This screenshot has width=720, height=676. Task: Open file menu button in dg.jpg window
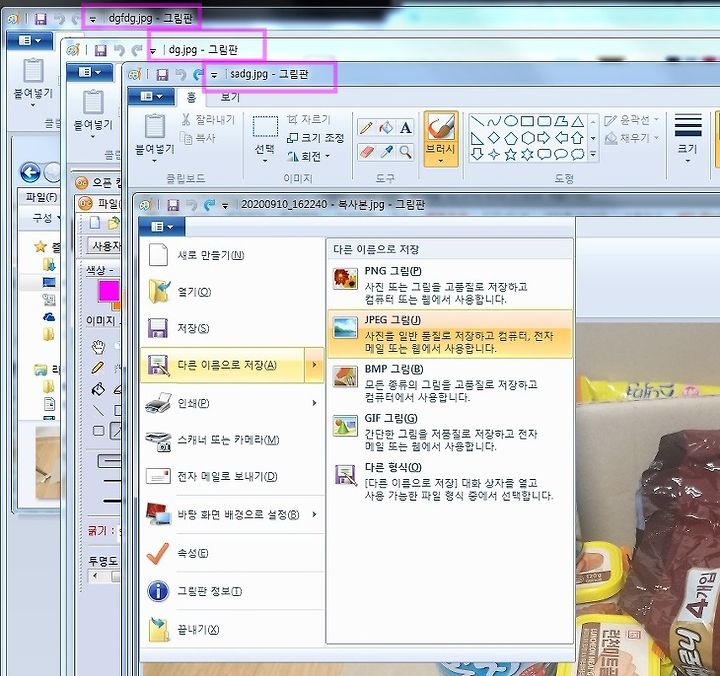90,73
